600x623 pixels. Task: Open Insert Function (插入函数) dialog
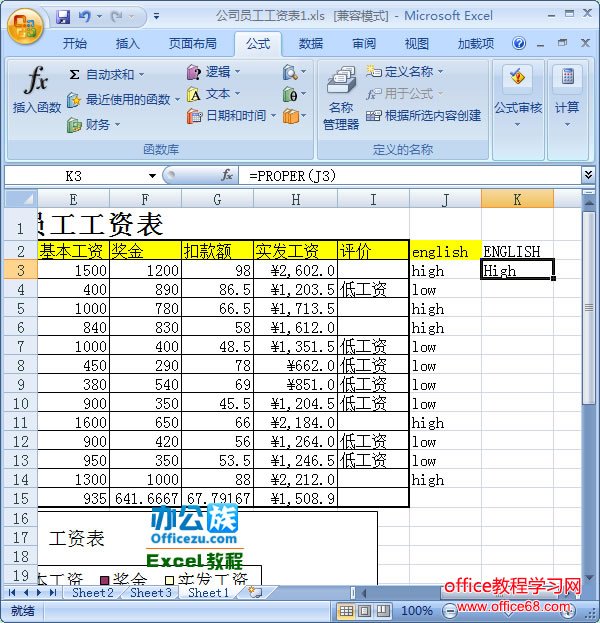(x=37, y=91)
